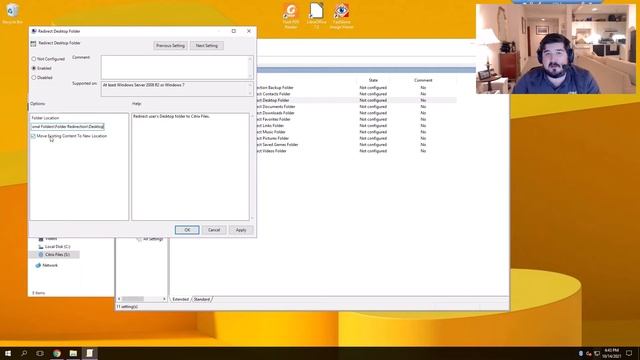Open LibreOffice desktop shortcut
This screenshot has width=640, height=360.
(316, 16)
